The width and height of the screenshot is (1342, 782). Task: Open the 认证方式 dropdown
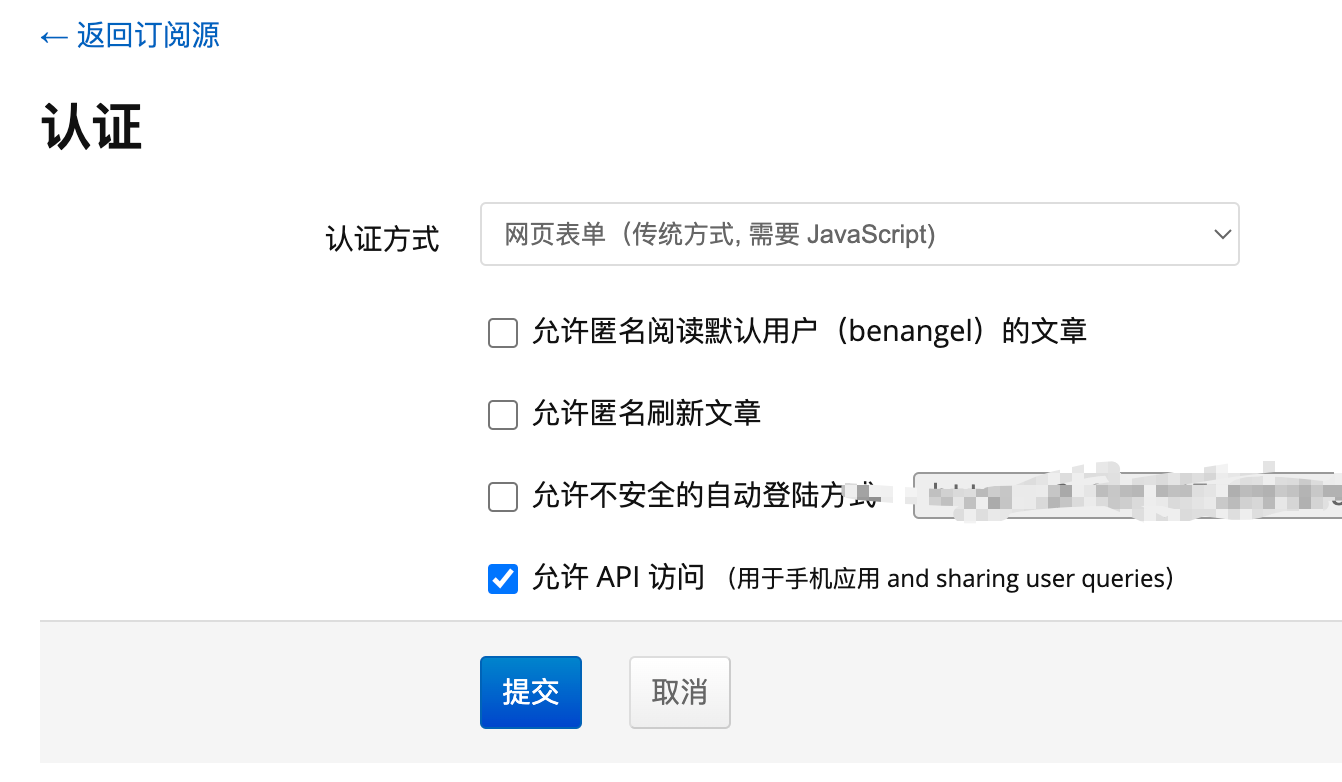[x=859, y=235]
